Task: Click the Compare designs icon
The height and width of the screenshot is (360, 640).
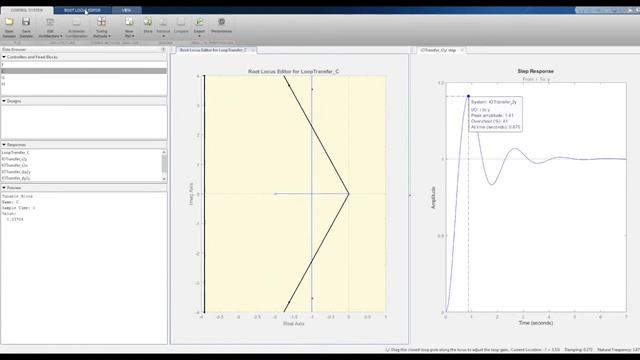Action: pyautogui.click(x=181, y=22)
